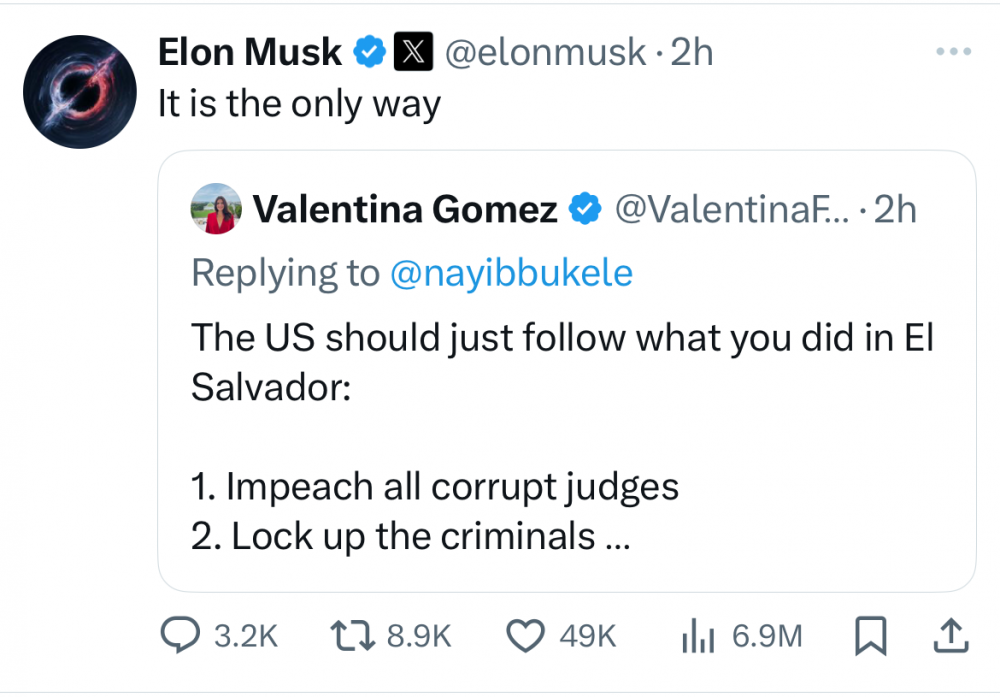The width and height of the screenshot is (1000, 697).
Task: Click the quoted tweet's 2h timestamp
Action: point(895,209)
